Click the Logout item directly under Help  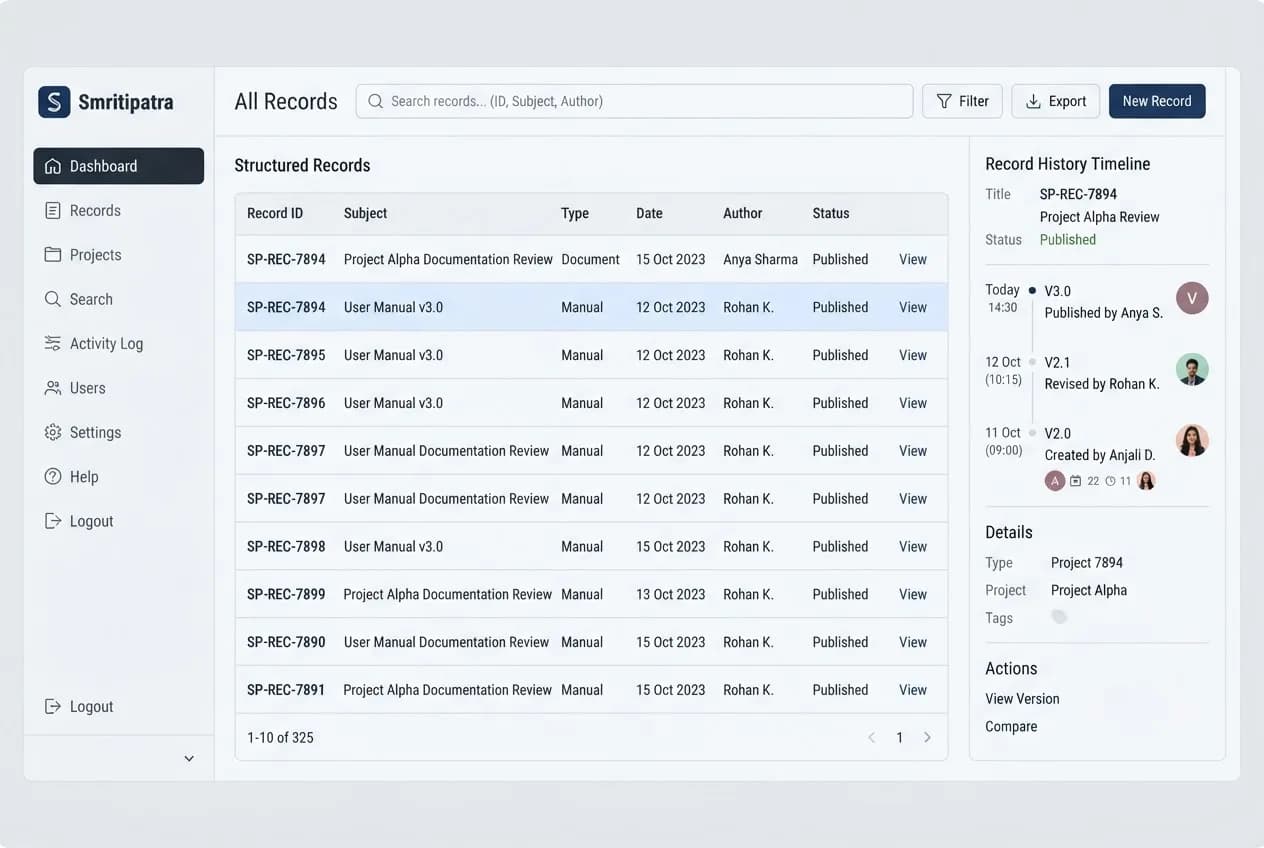pyautogui.click(x=79, y=521)
